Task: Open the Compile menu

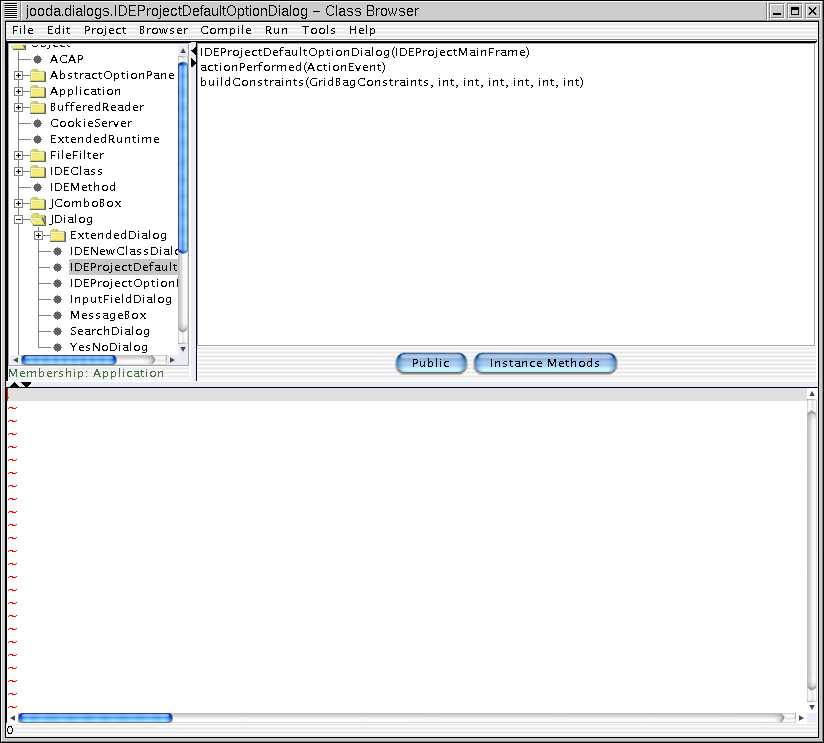Action: [226, 30]
